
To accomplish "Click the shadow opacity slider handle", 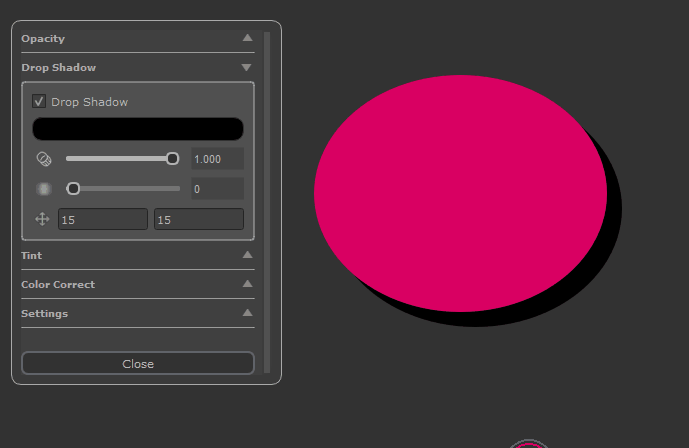I will [x=172, y=159].
